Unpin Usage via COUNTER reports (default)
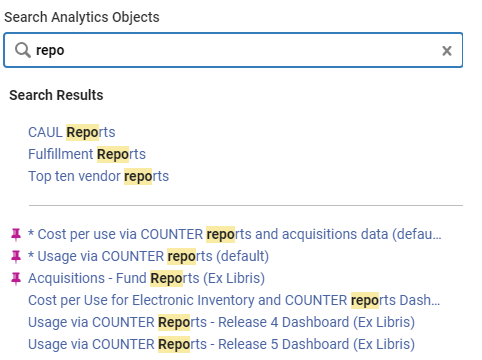Viewport: 482px width, 360px height. (x=16, y=257)
